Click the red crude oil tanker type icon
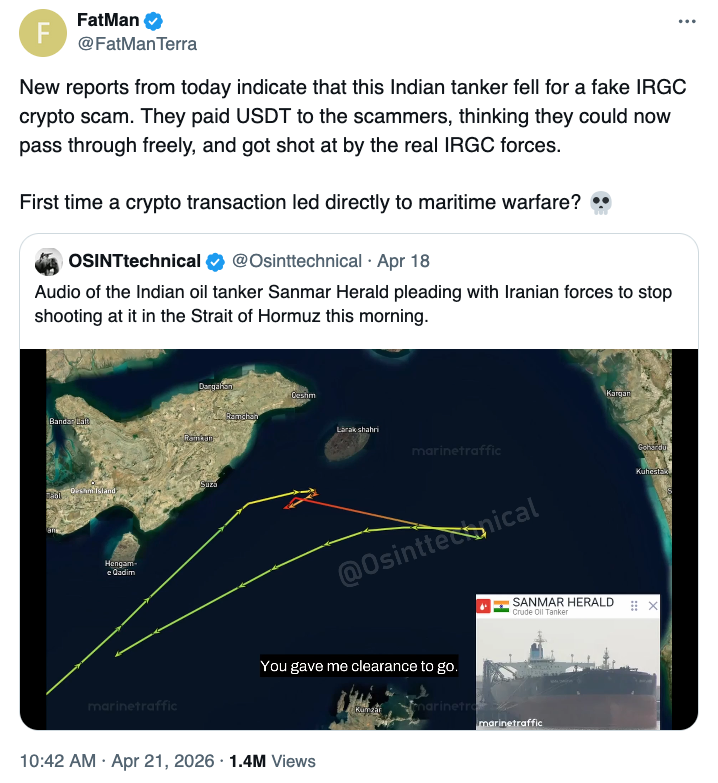The width and height of the screenshot is (718, 783). tap(484, 606)
